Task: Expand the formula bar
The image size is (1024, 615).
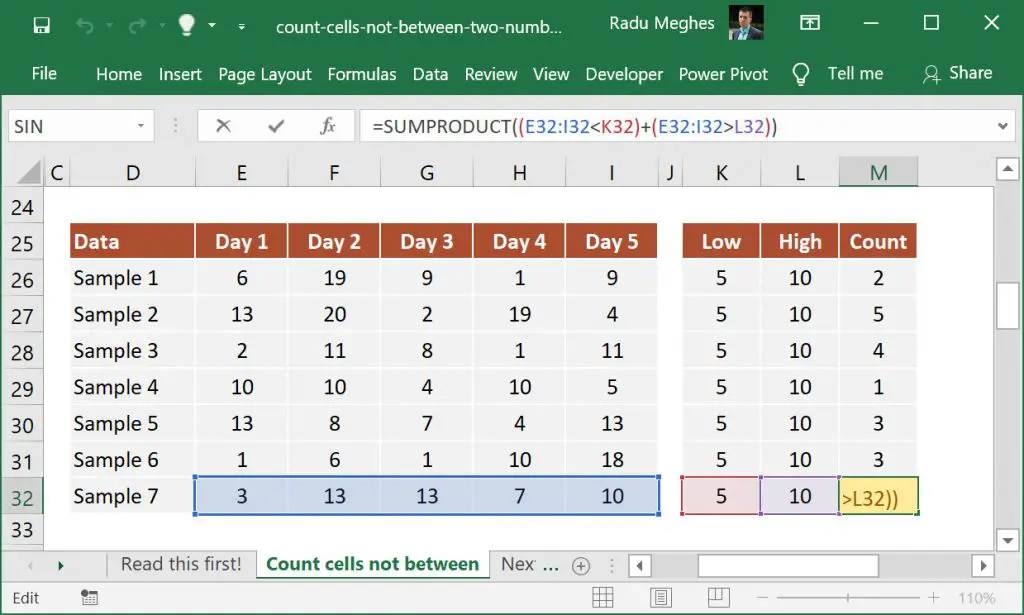Action: point(1003,126)
